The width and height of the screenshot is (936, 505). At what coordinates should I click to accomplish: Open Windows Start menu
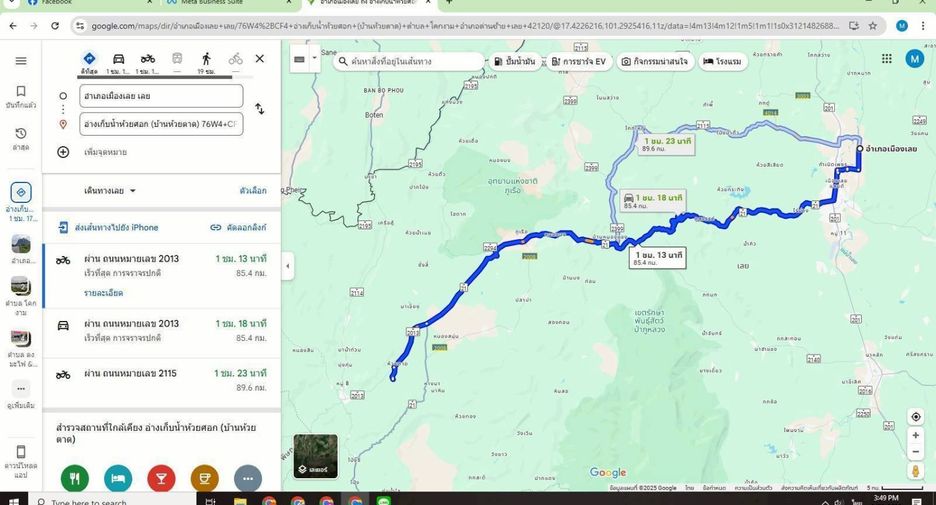tap(13, 500)
